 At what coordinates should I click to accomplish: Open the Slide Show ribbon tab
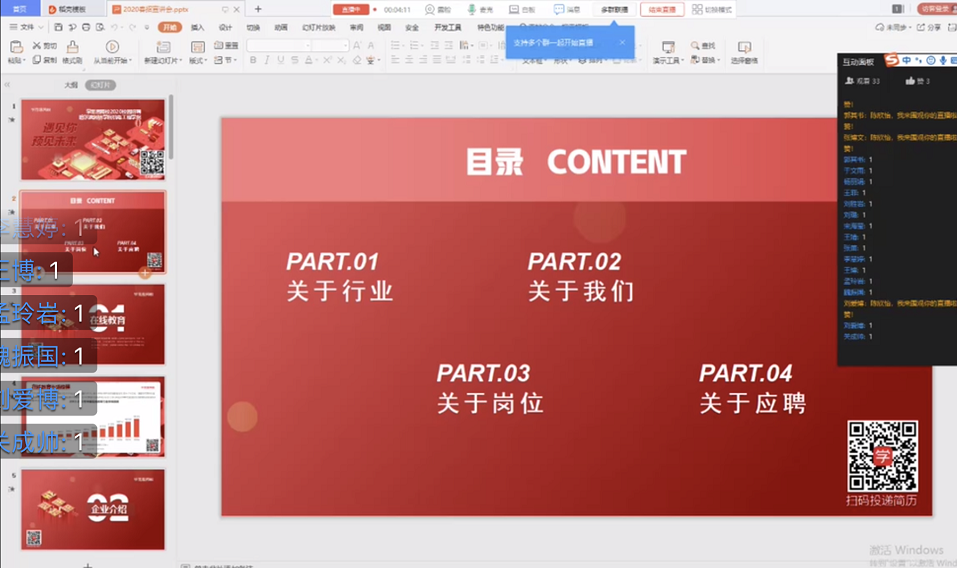click(x=319, y=27)
